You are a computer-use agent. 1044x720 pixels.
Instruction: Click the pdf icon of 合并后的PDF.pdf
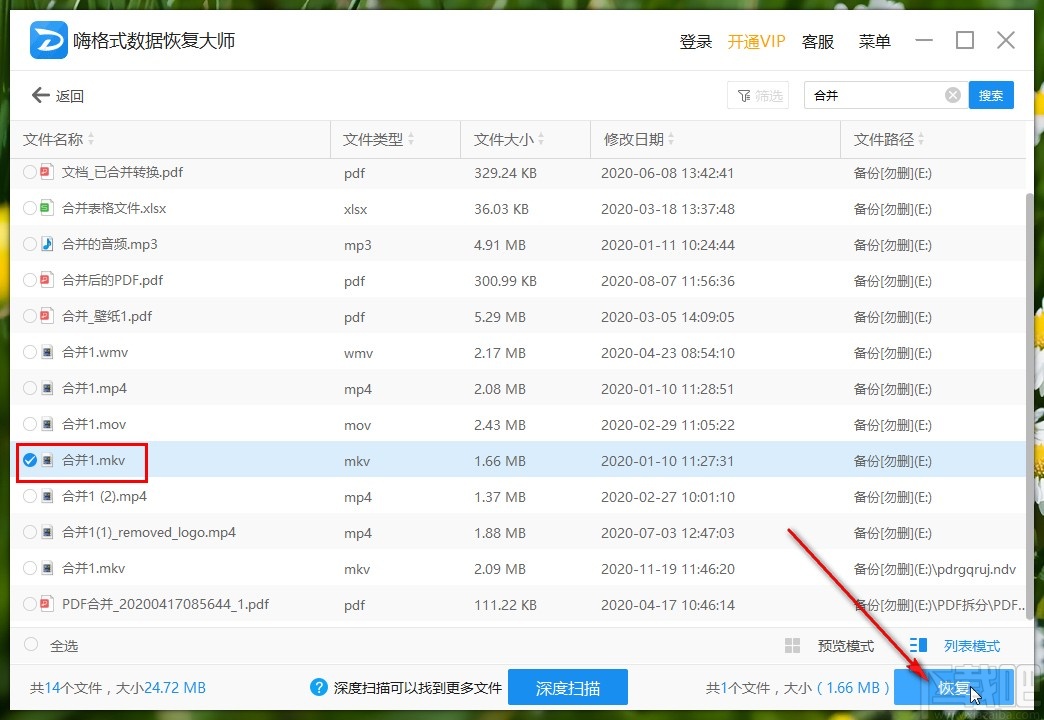[46, 280]
